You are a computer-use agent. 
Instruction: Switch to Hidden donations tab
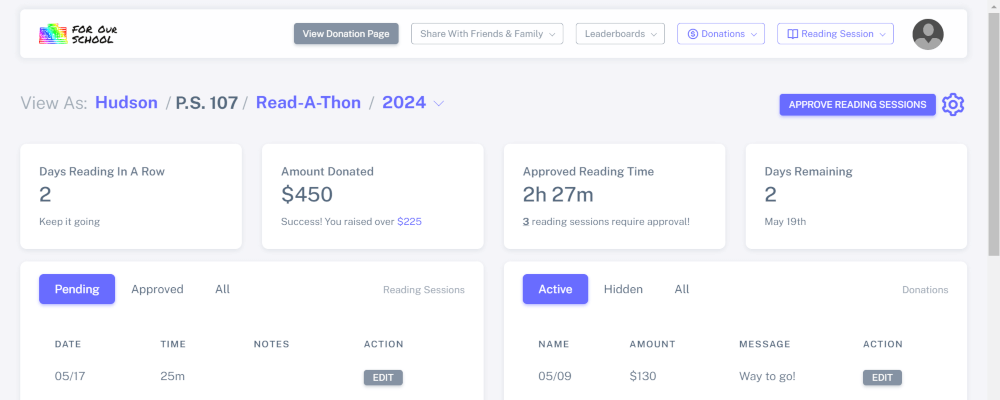click(623, 289)
